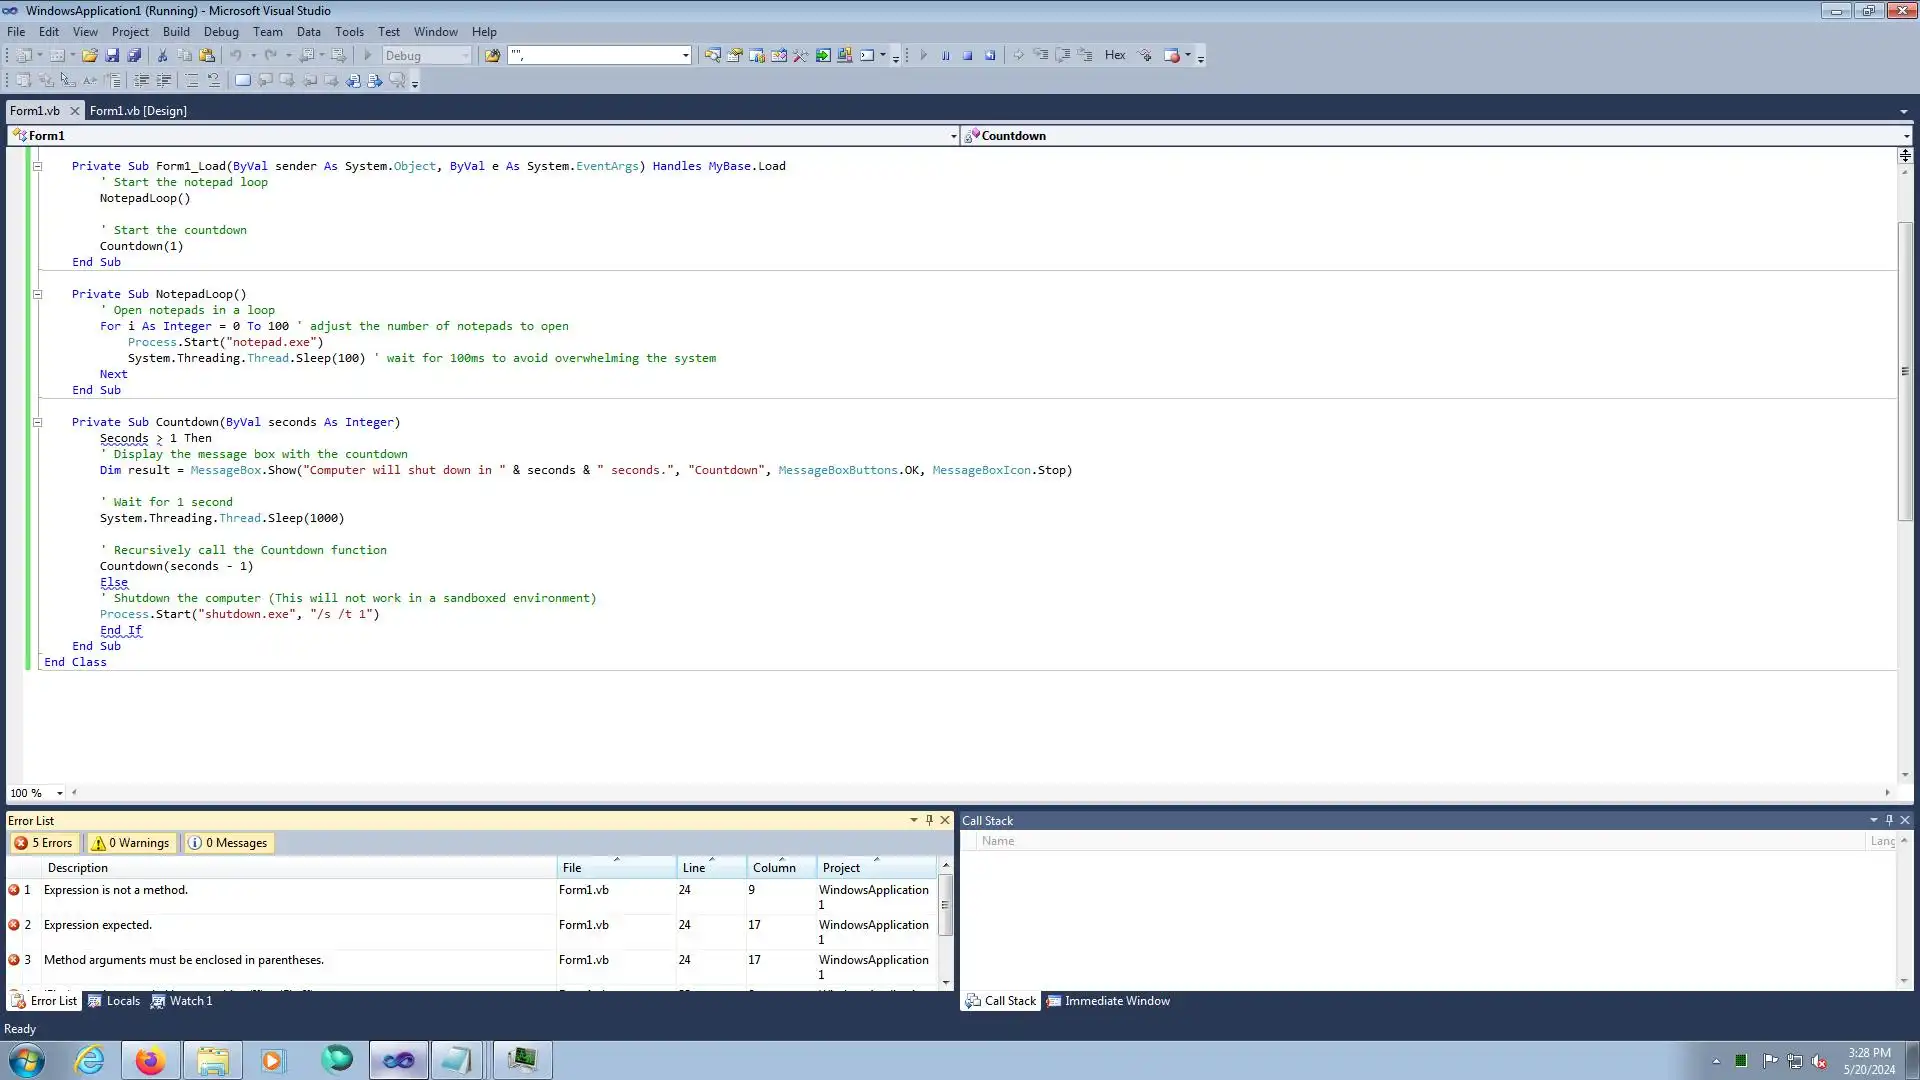This screenshot has width=1920, height=1080.
Task: Switch to the Immediate Window tab
Action: pyautogui.click(x=1108, y=1001)
